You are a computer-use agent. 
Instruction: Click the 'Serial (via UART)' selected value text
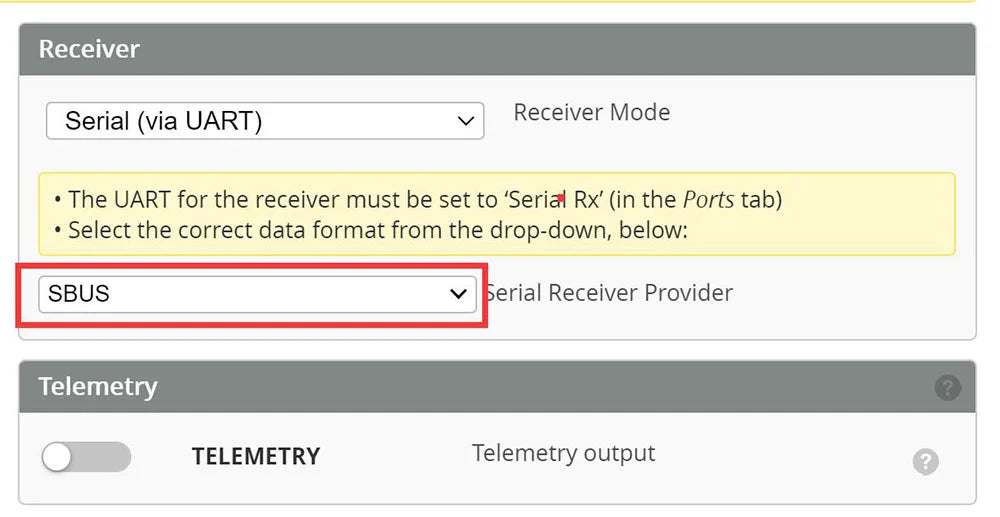pyautogui.click(x=163, y=121)
